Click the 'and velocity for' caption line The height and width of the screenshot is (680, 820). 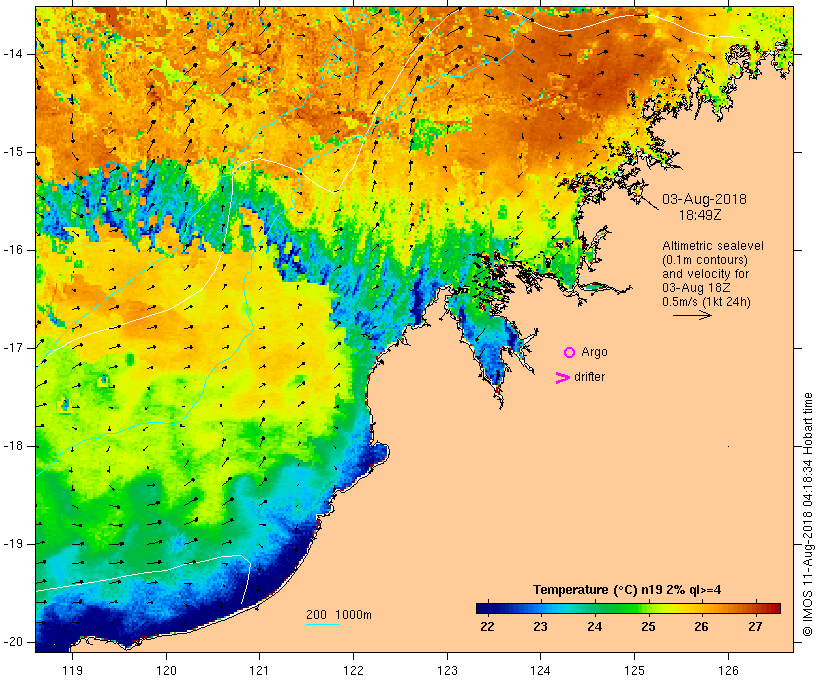click(x=705, y=274)
